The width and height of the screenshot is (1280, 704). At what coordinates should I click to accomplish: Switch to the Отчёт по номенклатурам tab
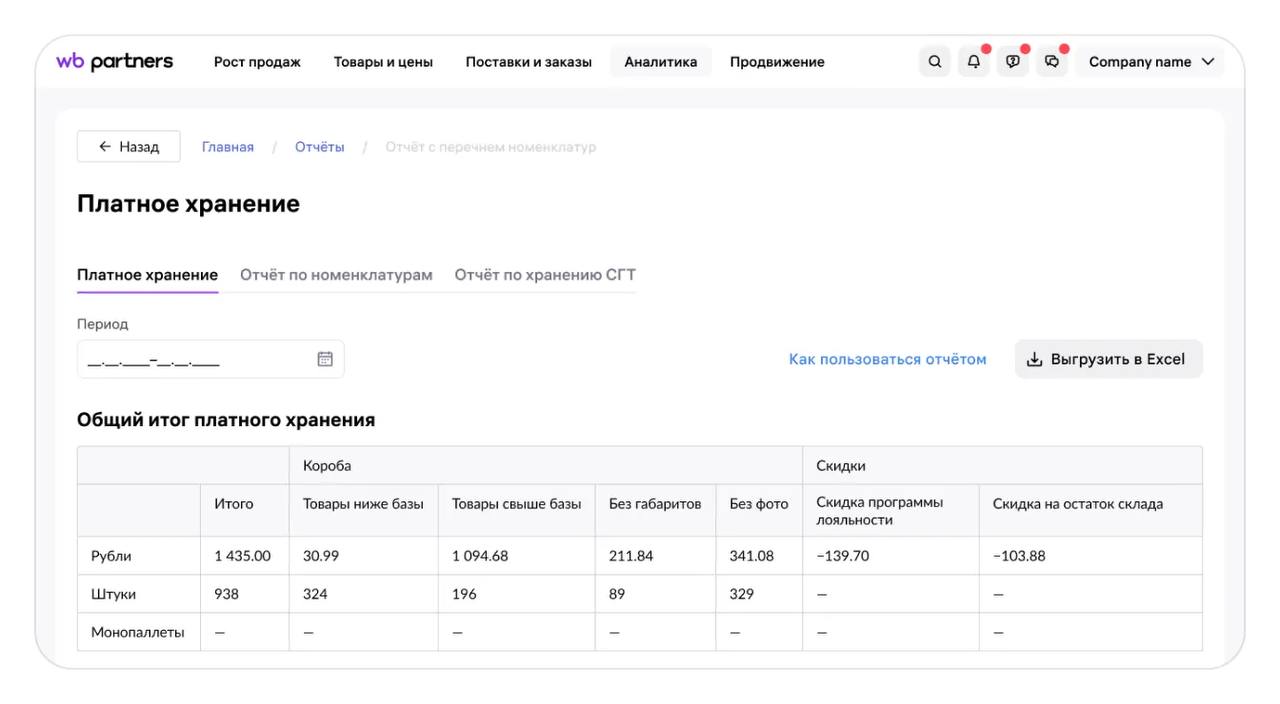336,275
